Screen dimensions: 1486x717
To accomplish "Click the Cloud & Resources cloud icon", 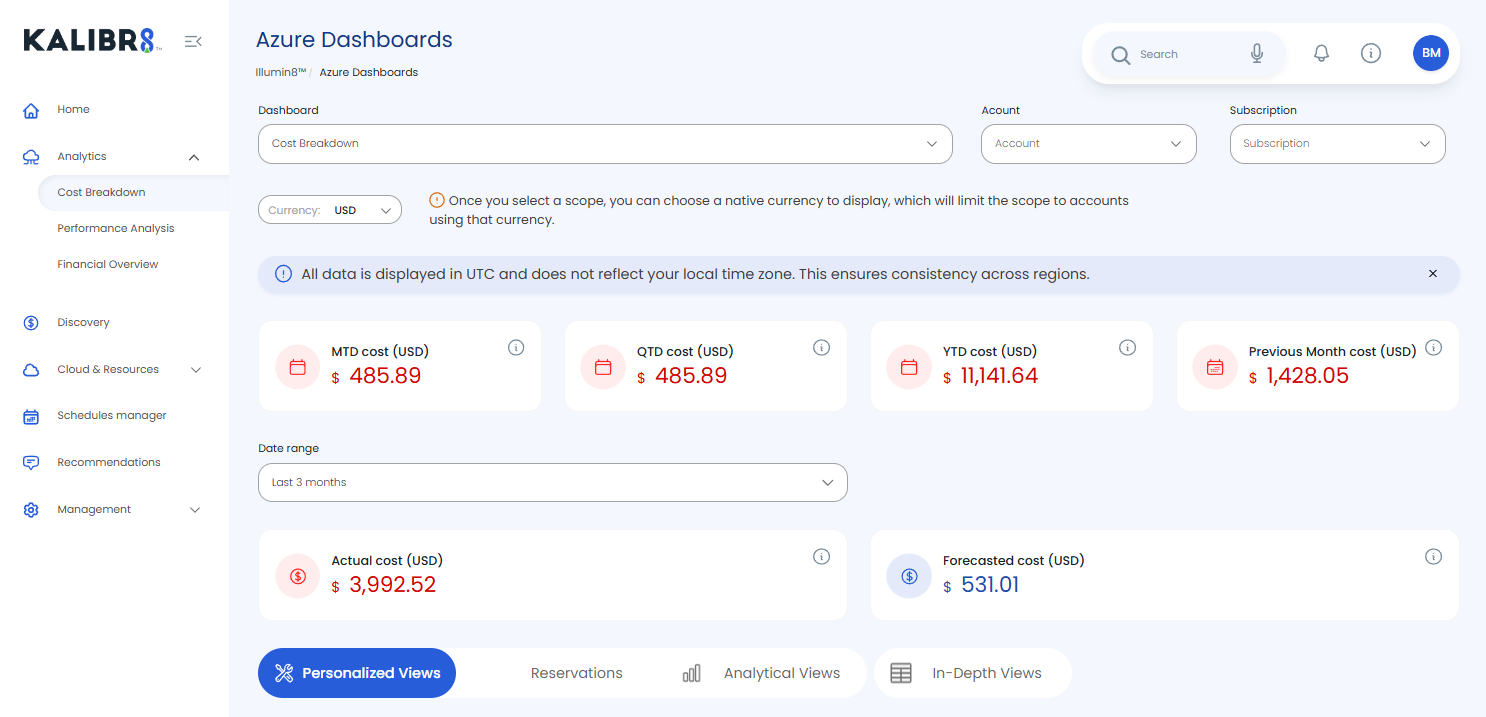I will coord(31,370).
